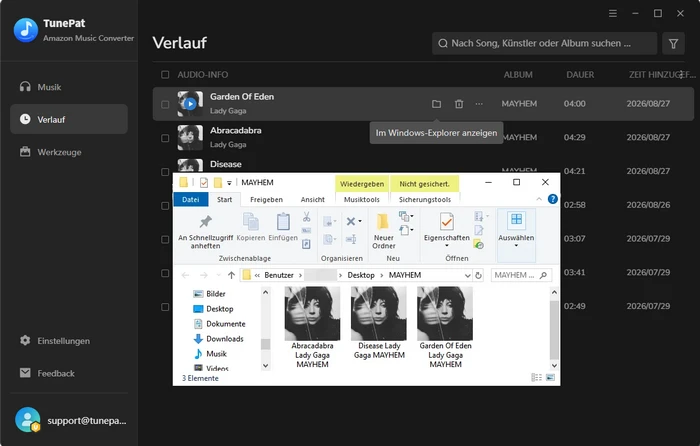
Task: Open the Werkzeuge toolbox section
Action: click(x=69, y=152)
